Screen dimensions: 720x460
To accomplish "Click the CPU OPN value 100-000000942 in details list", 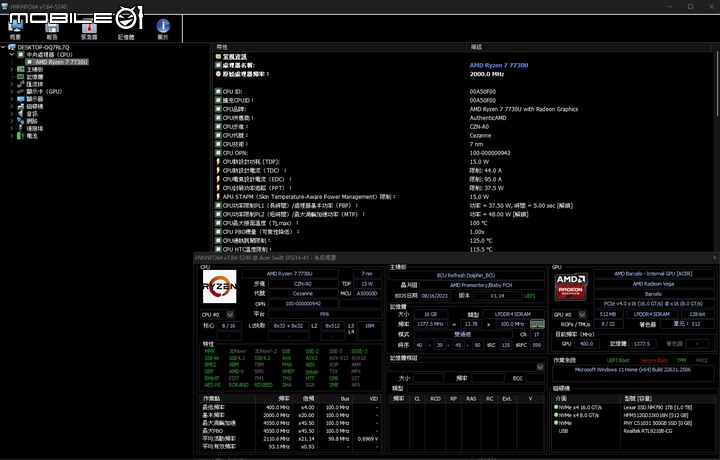I will coord(490,153).
